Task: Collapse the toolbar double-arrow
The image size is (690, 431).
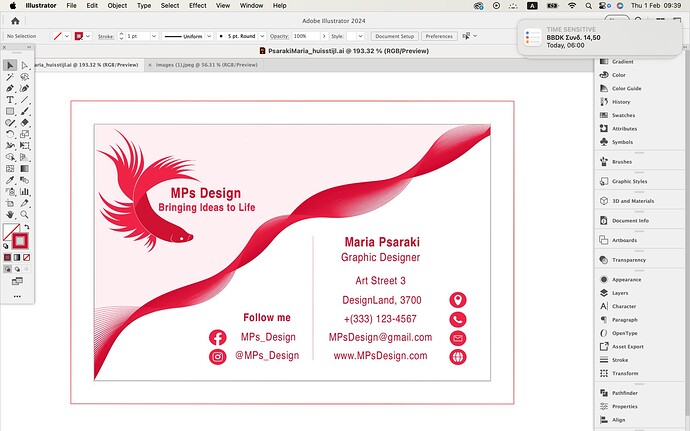Action: click(x=29, y=47)
